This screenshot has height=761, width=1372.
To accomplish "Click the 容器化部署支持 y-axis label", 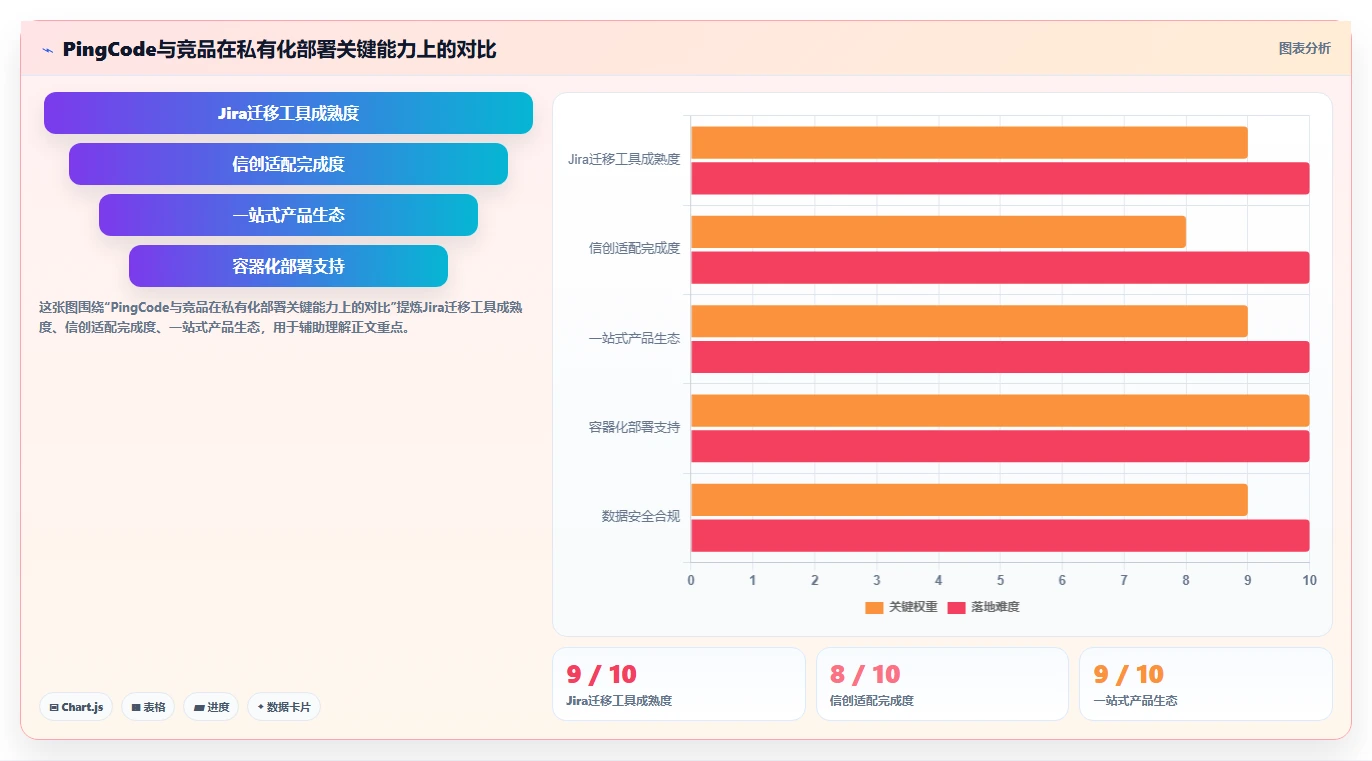I will (x=634, y=427).
